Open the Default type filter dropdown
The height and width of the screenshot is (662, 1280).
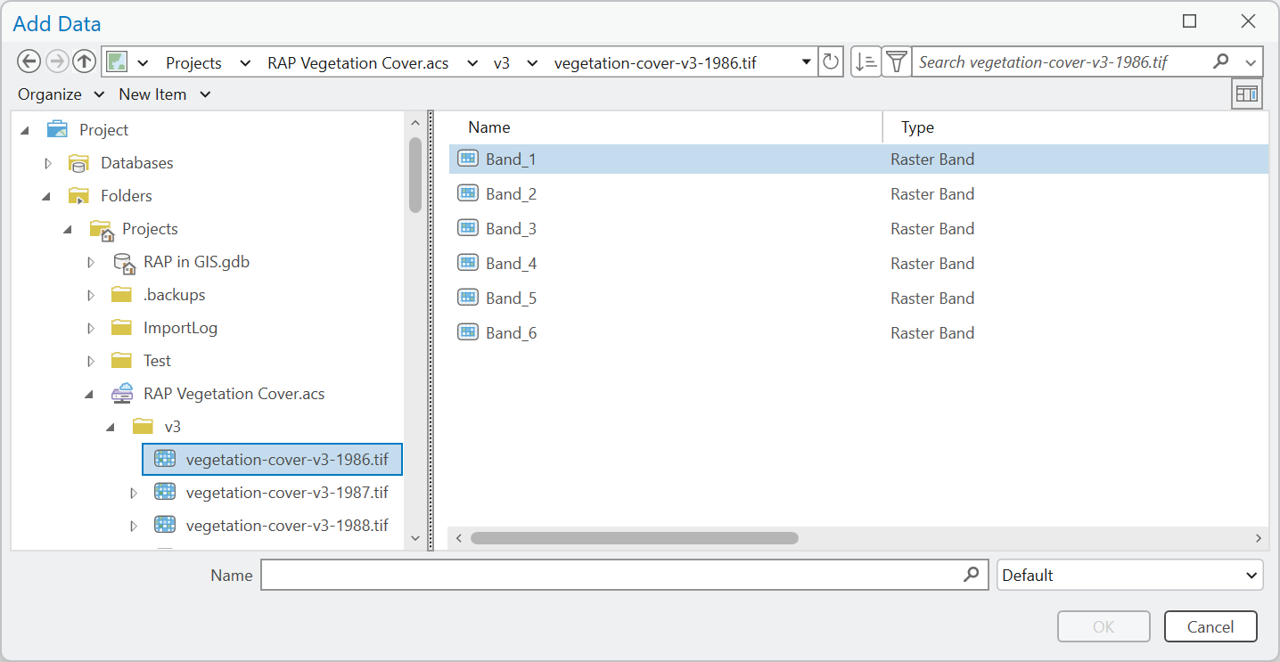click(x=1129, y=575)
